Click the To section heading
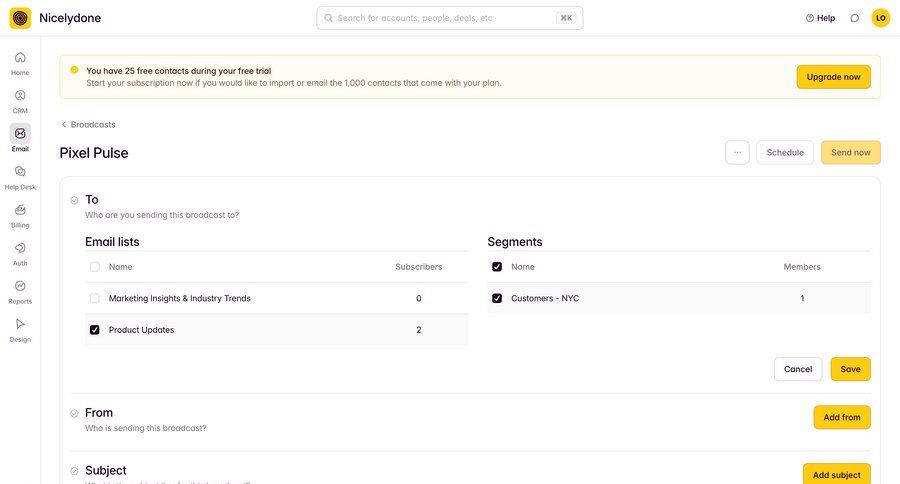The height and width of the screenshot is (484, 900). point(92,200)
